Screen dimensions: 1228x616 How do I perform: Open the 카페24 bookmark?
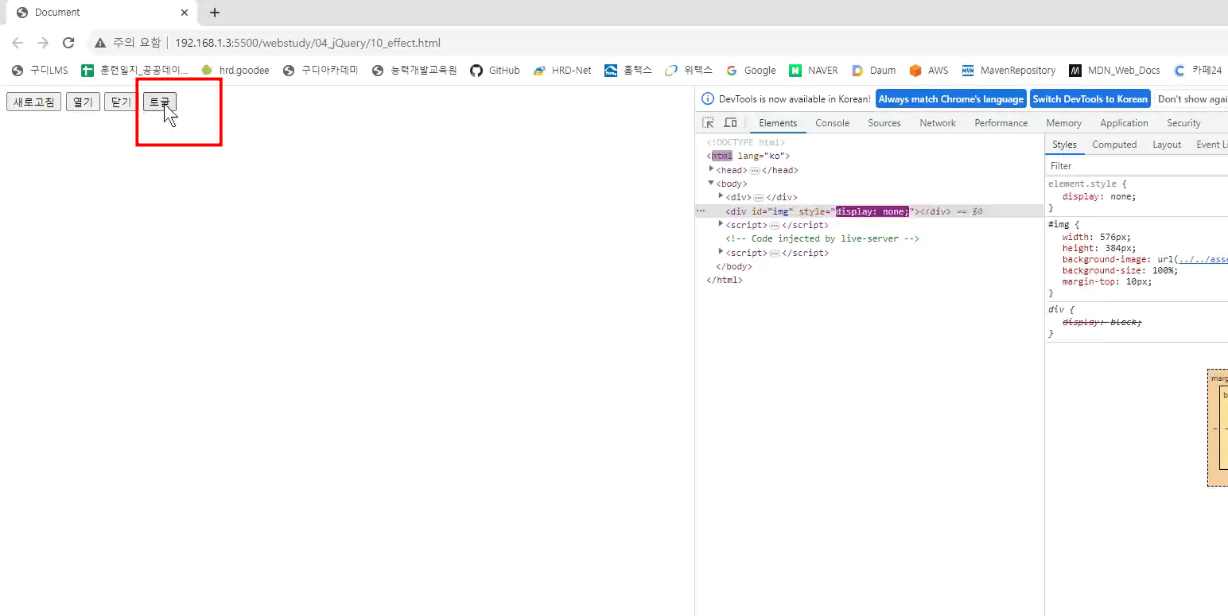pos(1198,71)
